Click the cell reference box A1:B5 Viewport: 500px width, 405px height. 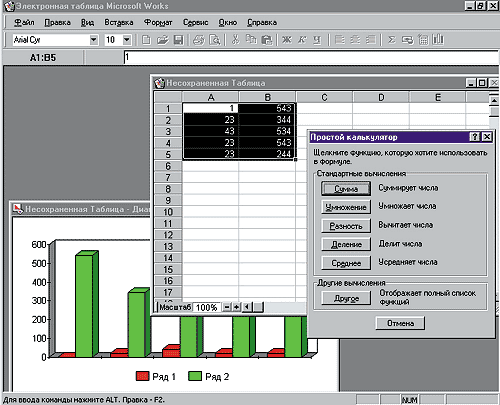click(43, 58)
